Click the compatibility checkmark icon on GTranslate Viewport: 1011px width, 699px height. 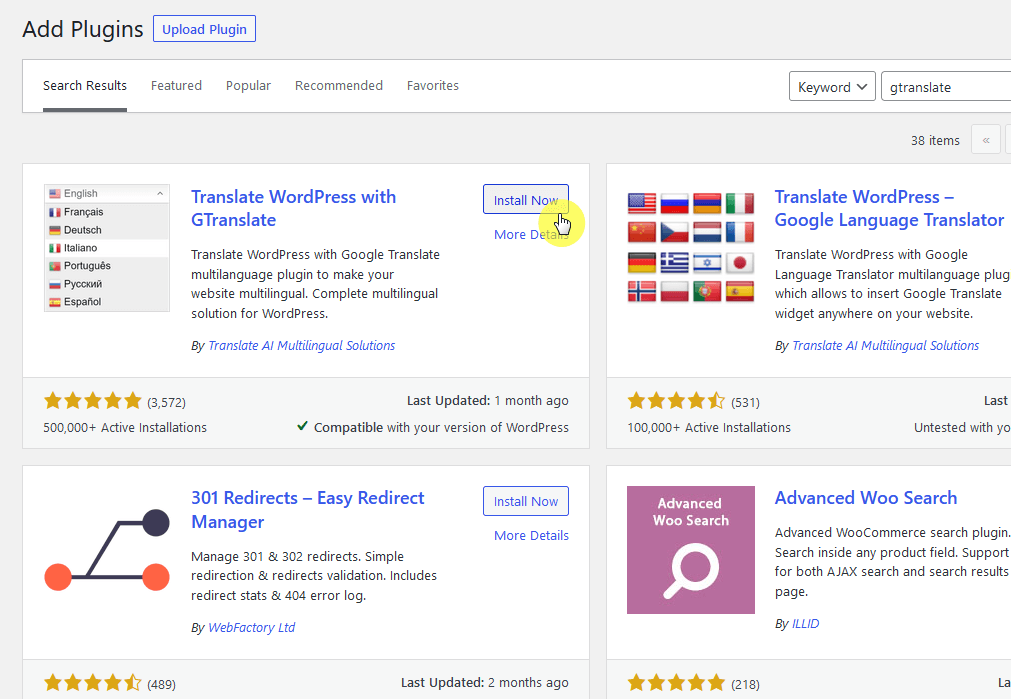point(302,426)
